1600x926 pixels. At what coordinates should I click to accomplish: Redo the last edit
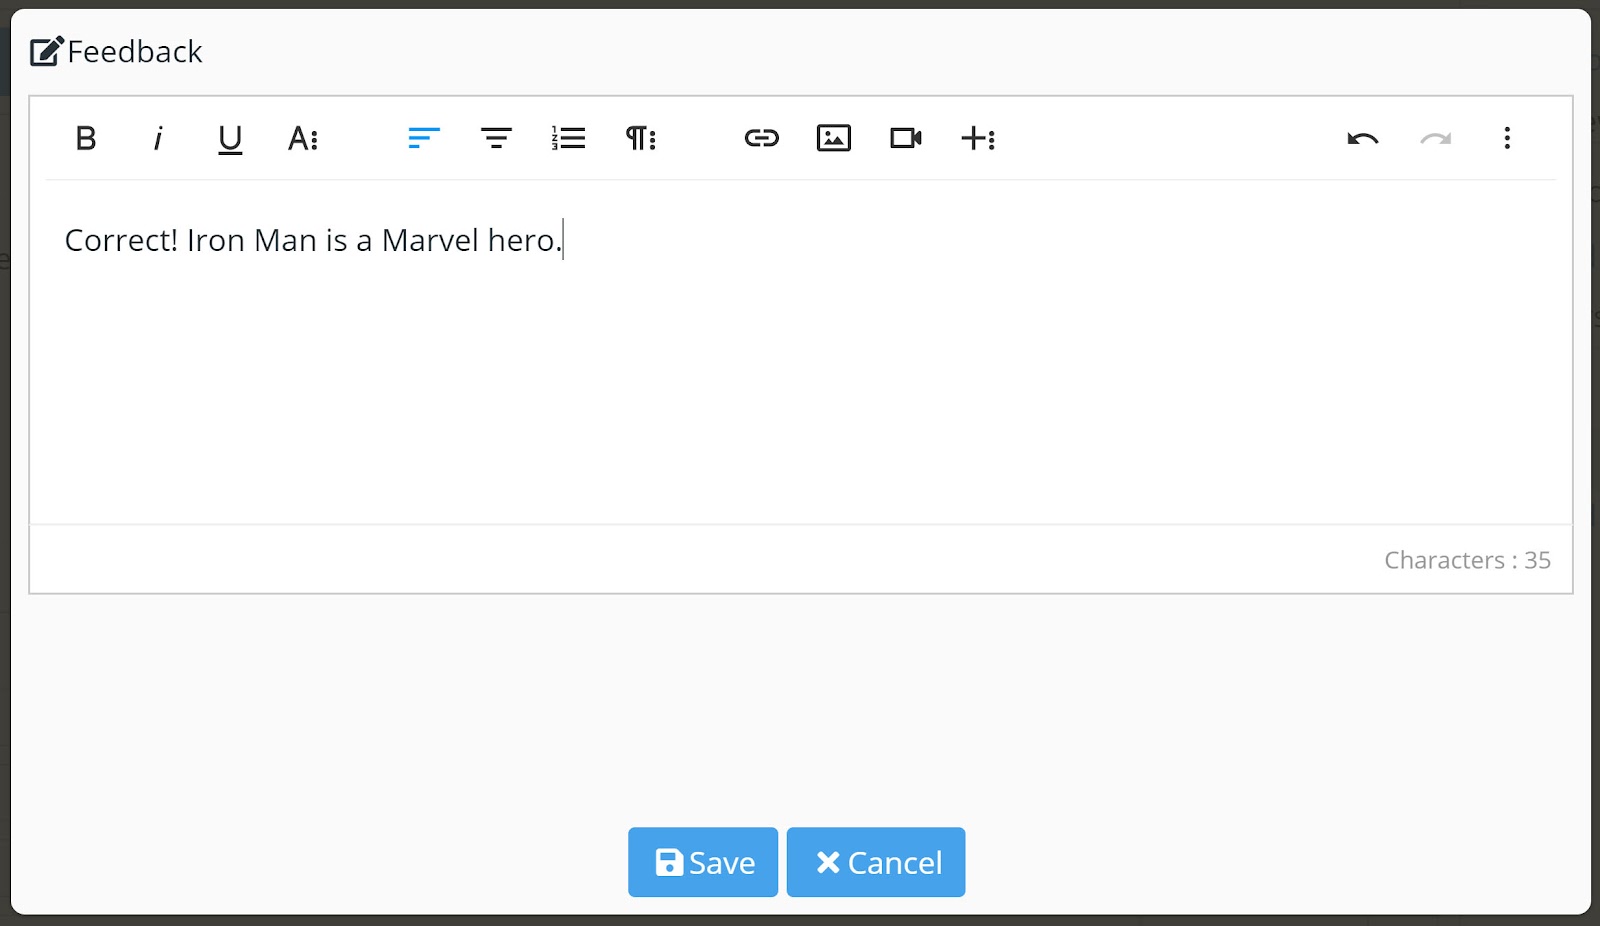point(1435,138)
